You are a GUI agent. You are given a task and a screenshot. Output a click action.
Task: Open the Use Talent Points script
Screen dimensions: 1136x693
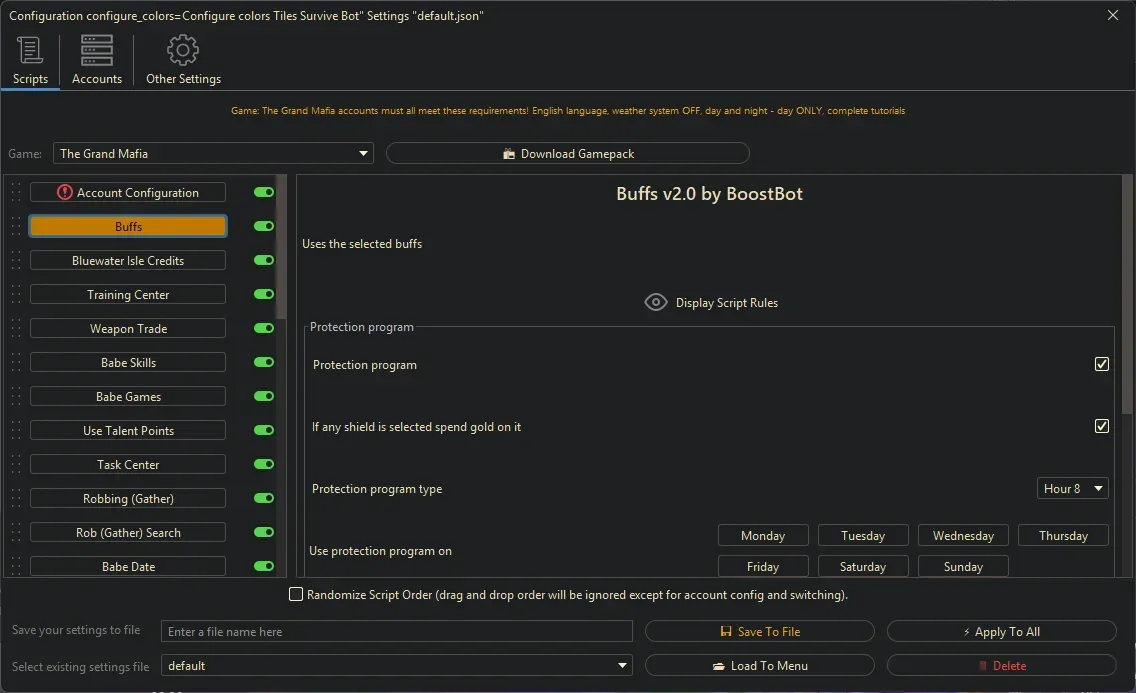(x=128, y=431)
